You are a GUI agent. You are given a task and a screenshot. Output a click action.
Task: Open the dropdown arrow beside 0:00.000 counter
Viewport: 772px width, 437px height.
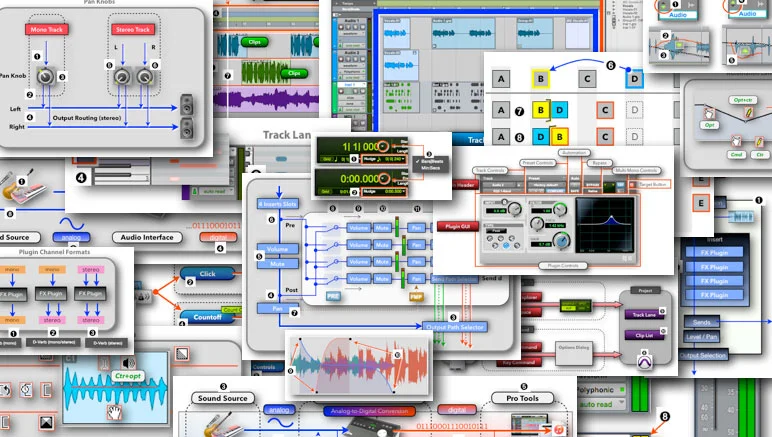point(384,179)
